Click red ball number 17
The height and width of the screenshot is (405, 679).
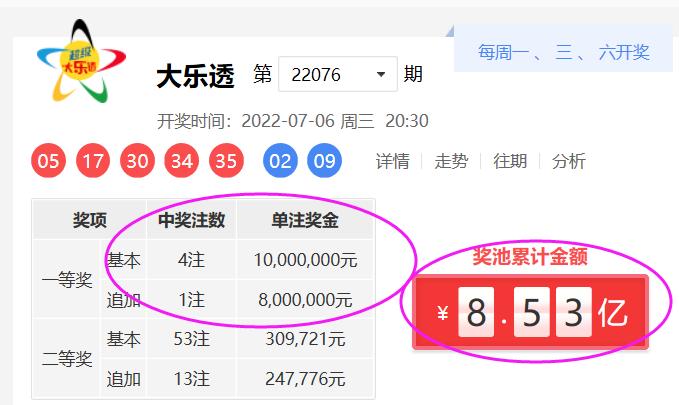[x=93, y=161]
